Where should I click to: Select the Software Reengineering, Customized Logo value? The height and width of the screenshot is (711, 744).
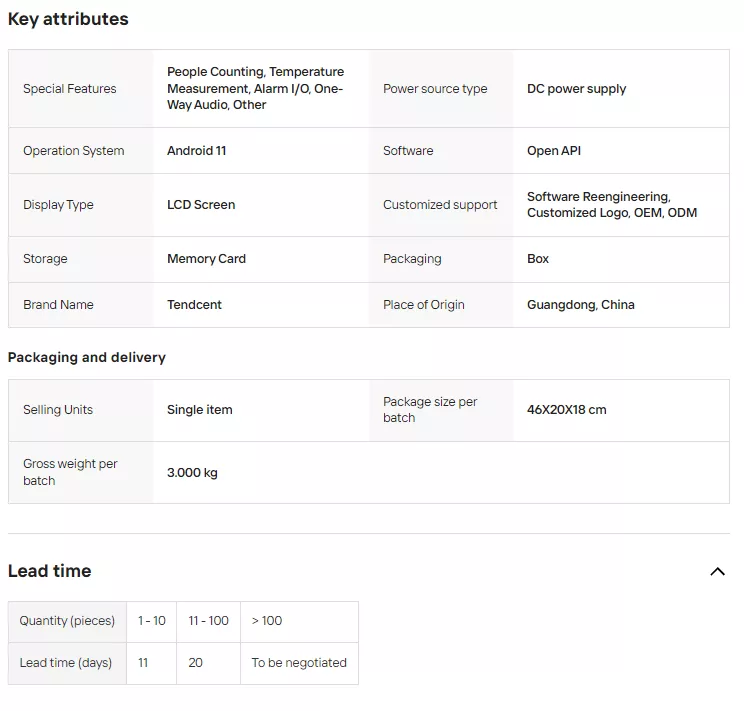612,205
